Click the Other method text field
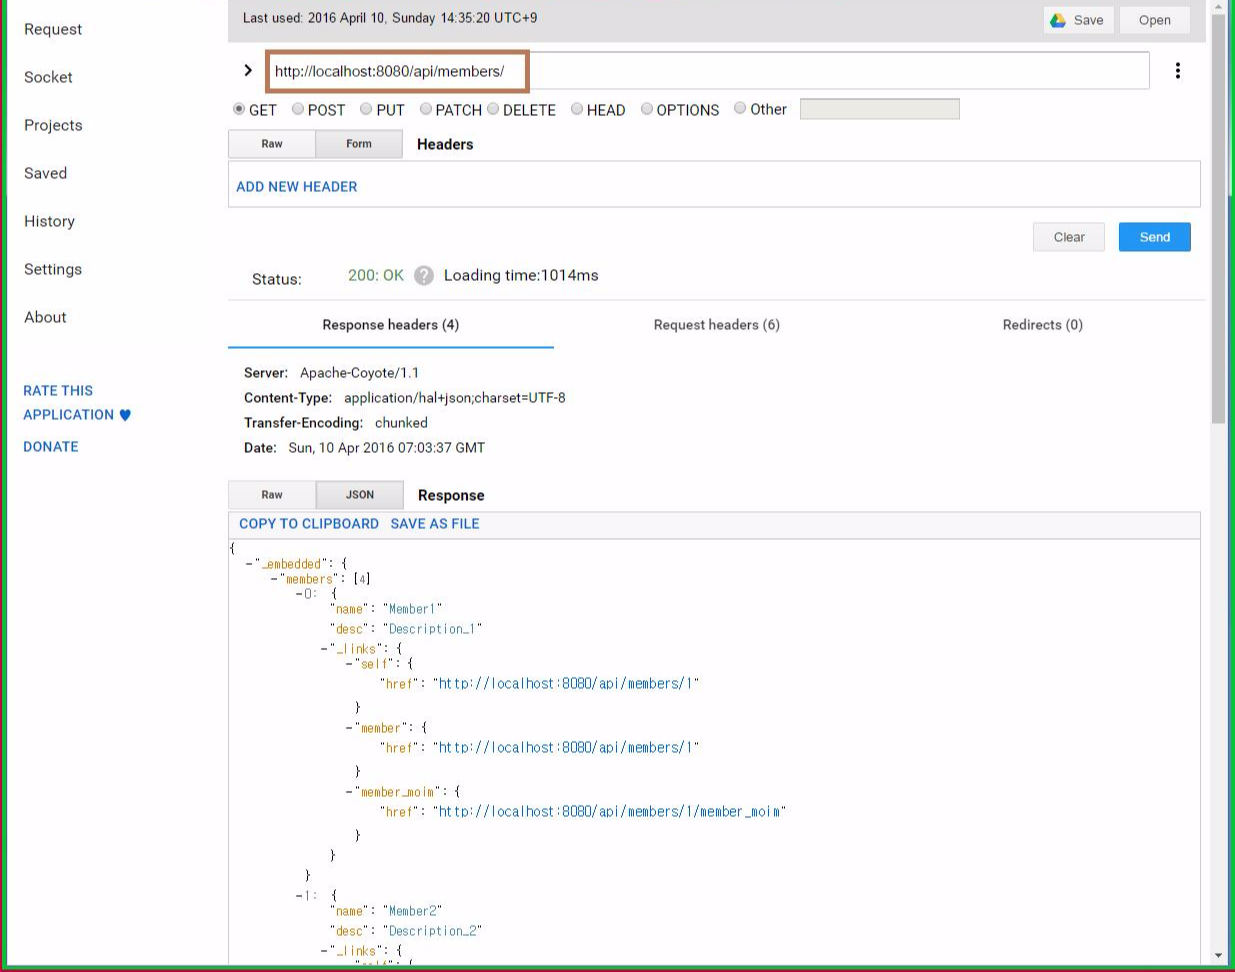The width and height of the screenshot is (1235, 972). 880,109
